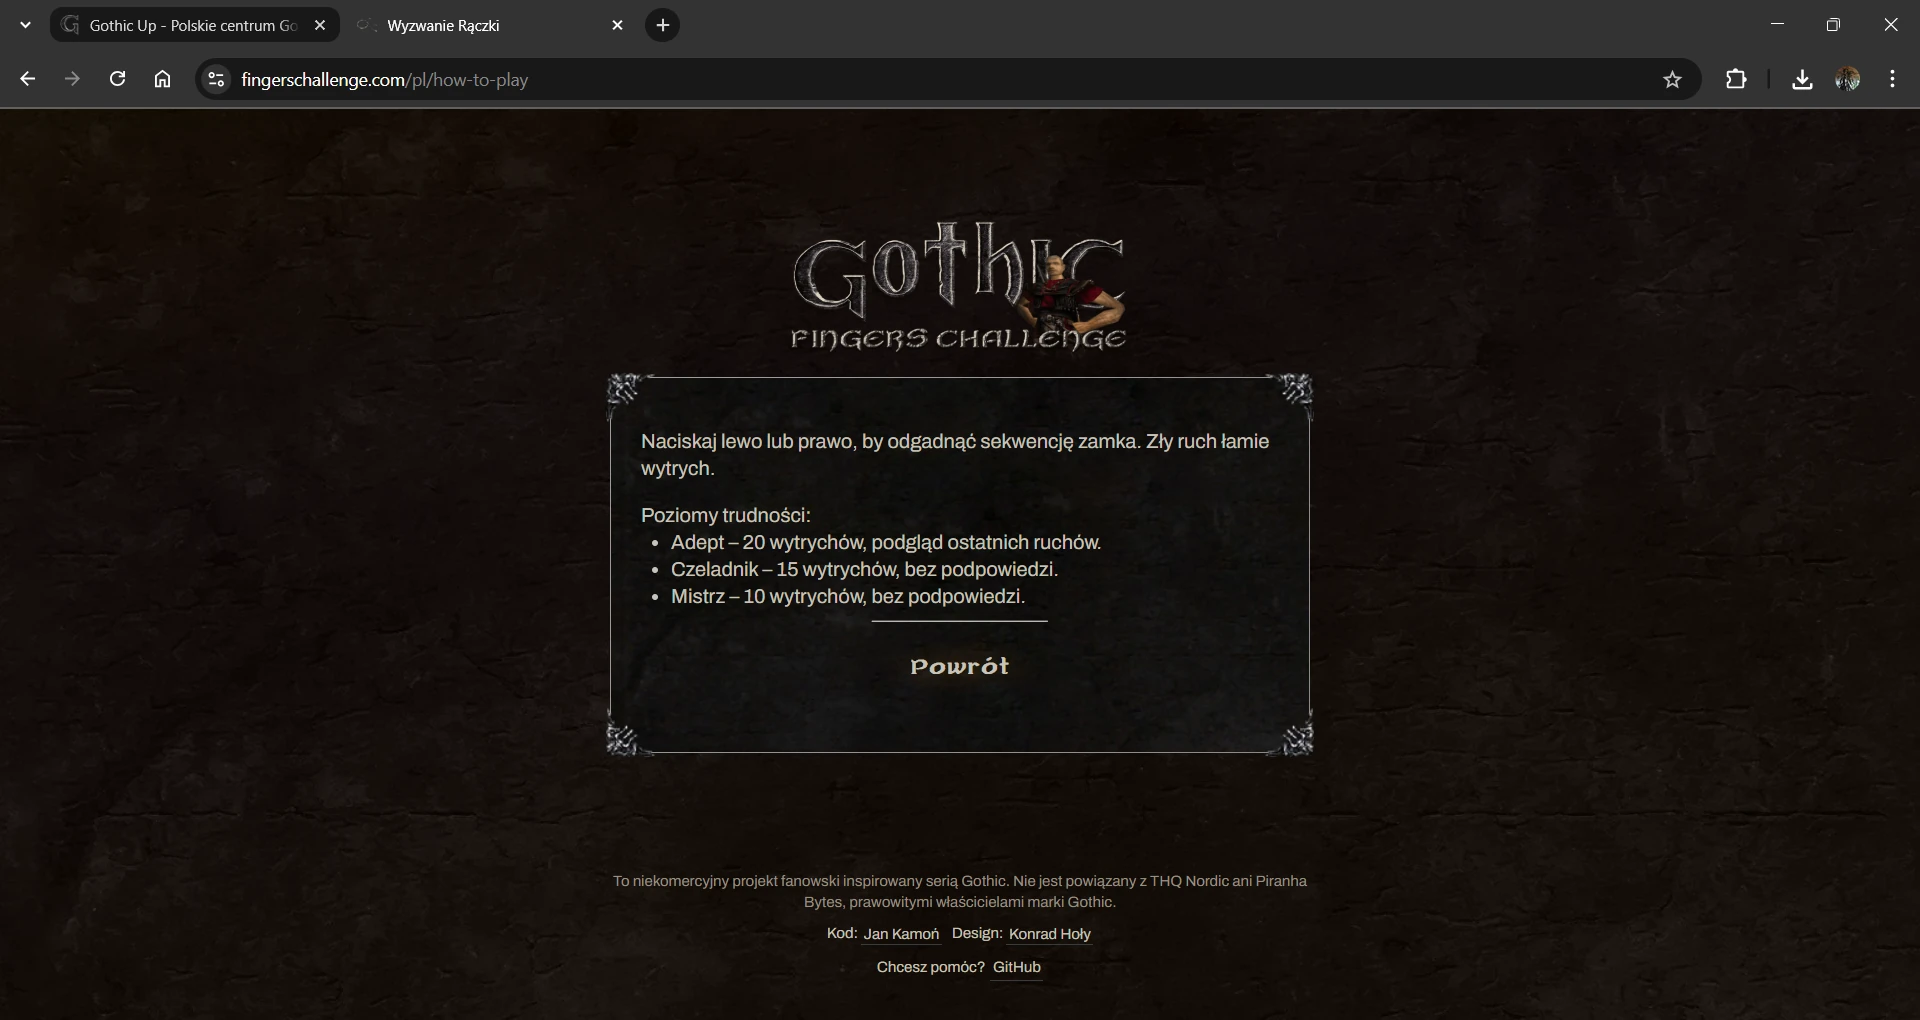
Task: View site information icon in address bar
Action: click(216, 79)
